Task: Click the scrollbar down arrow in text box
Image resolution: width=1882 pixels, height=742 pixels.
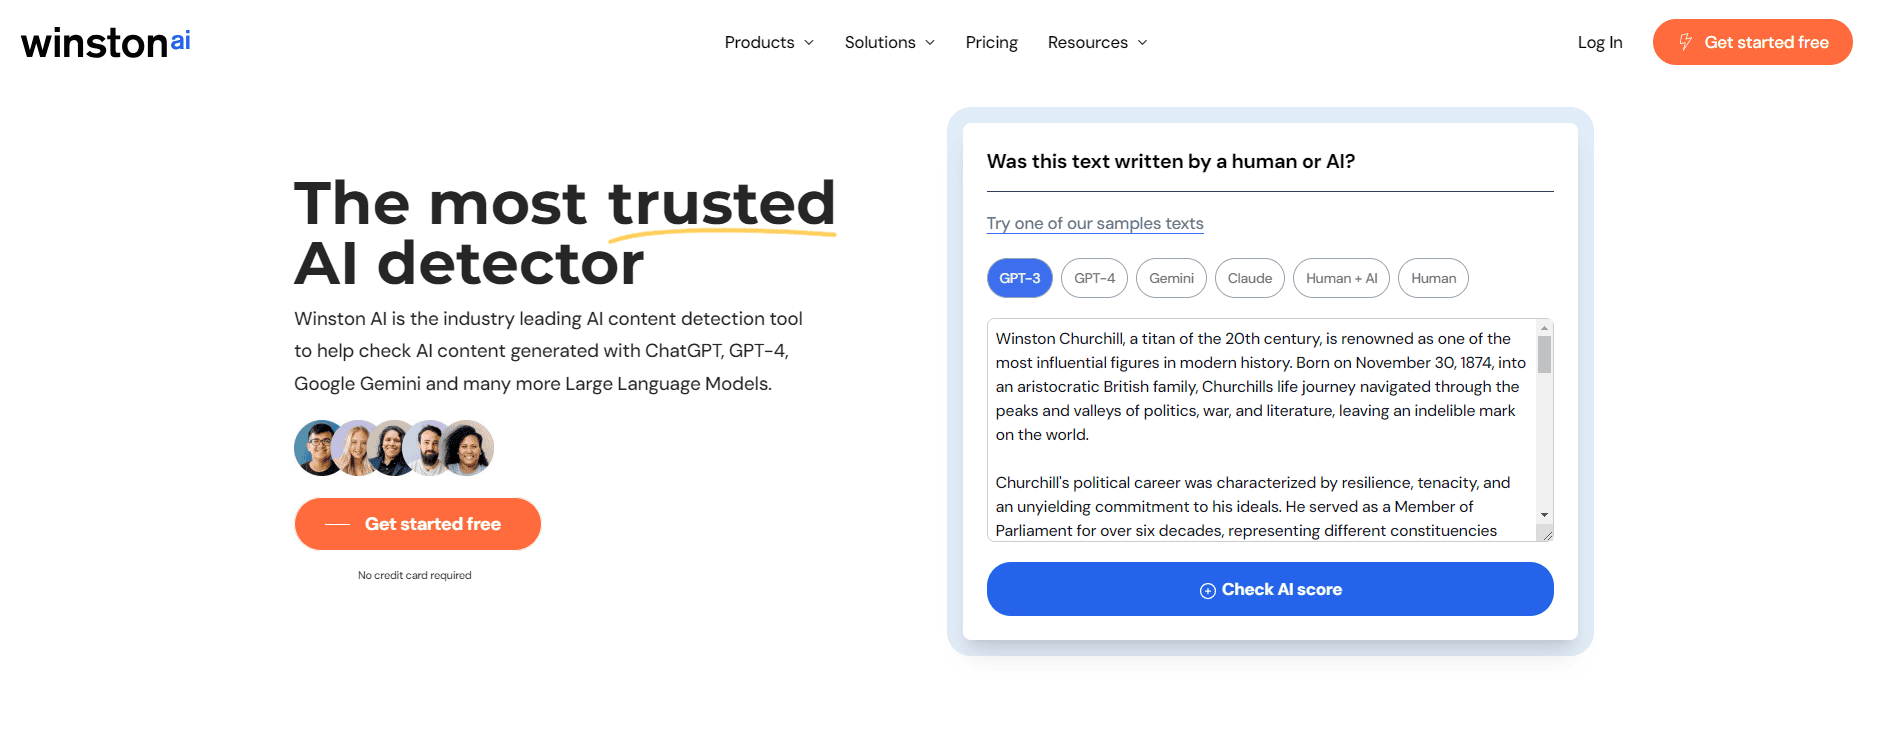Action: pos(1544,515)
